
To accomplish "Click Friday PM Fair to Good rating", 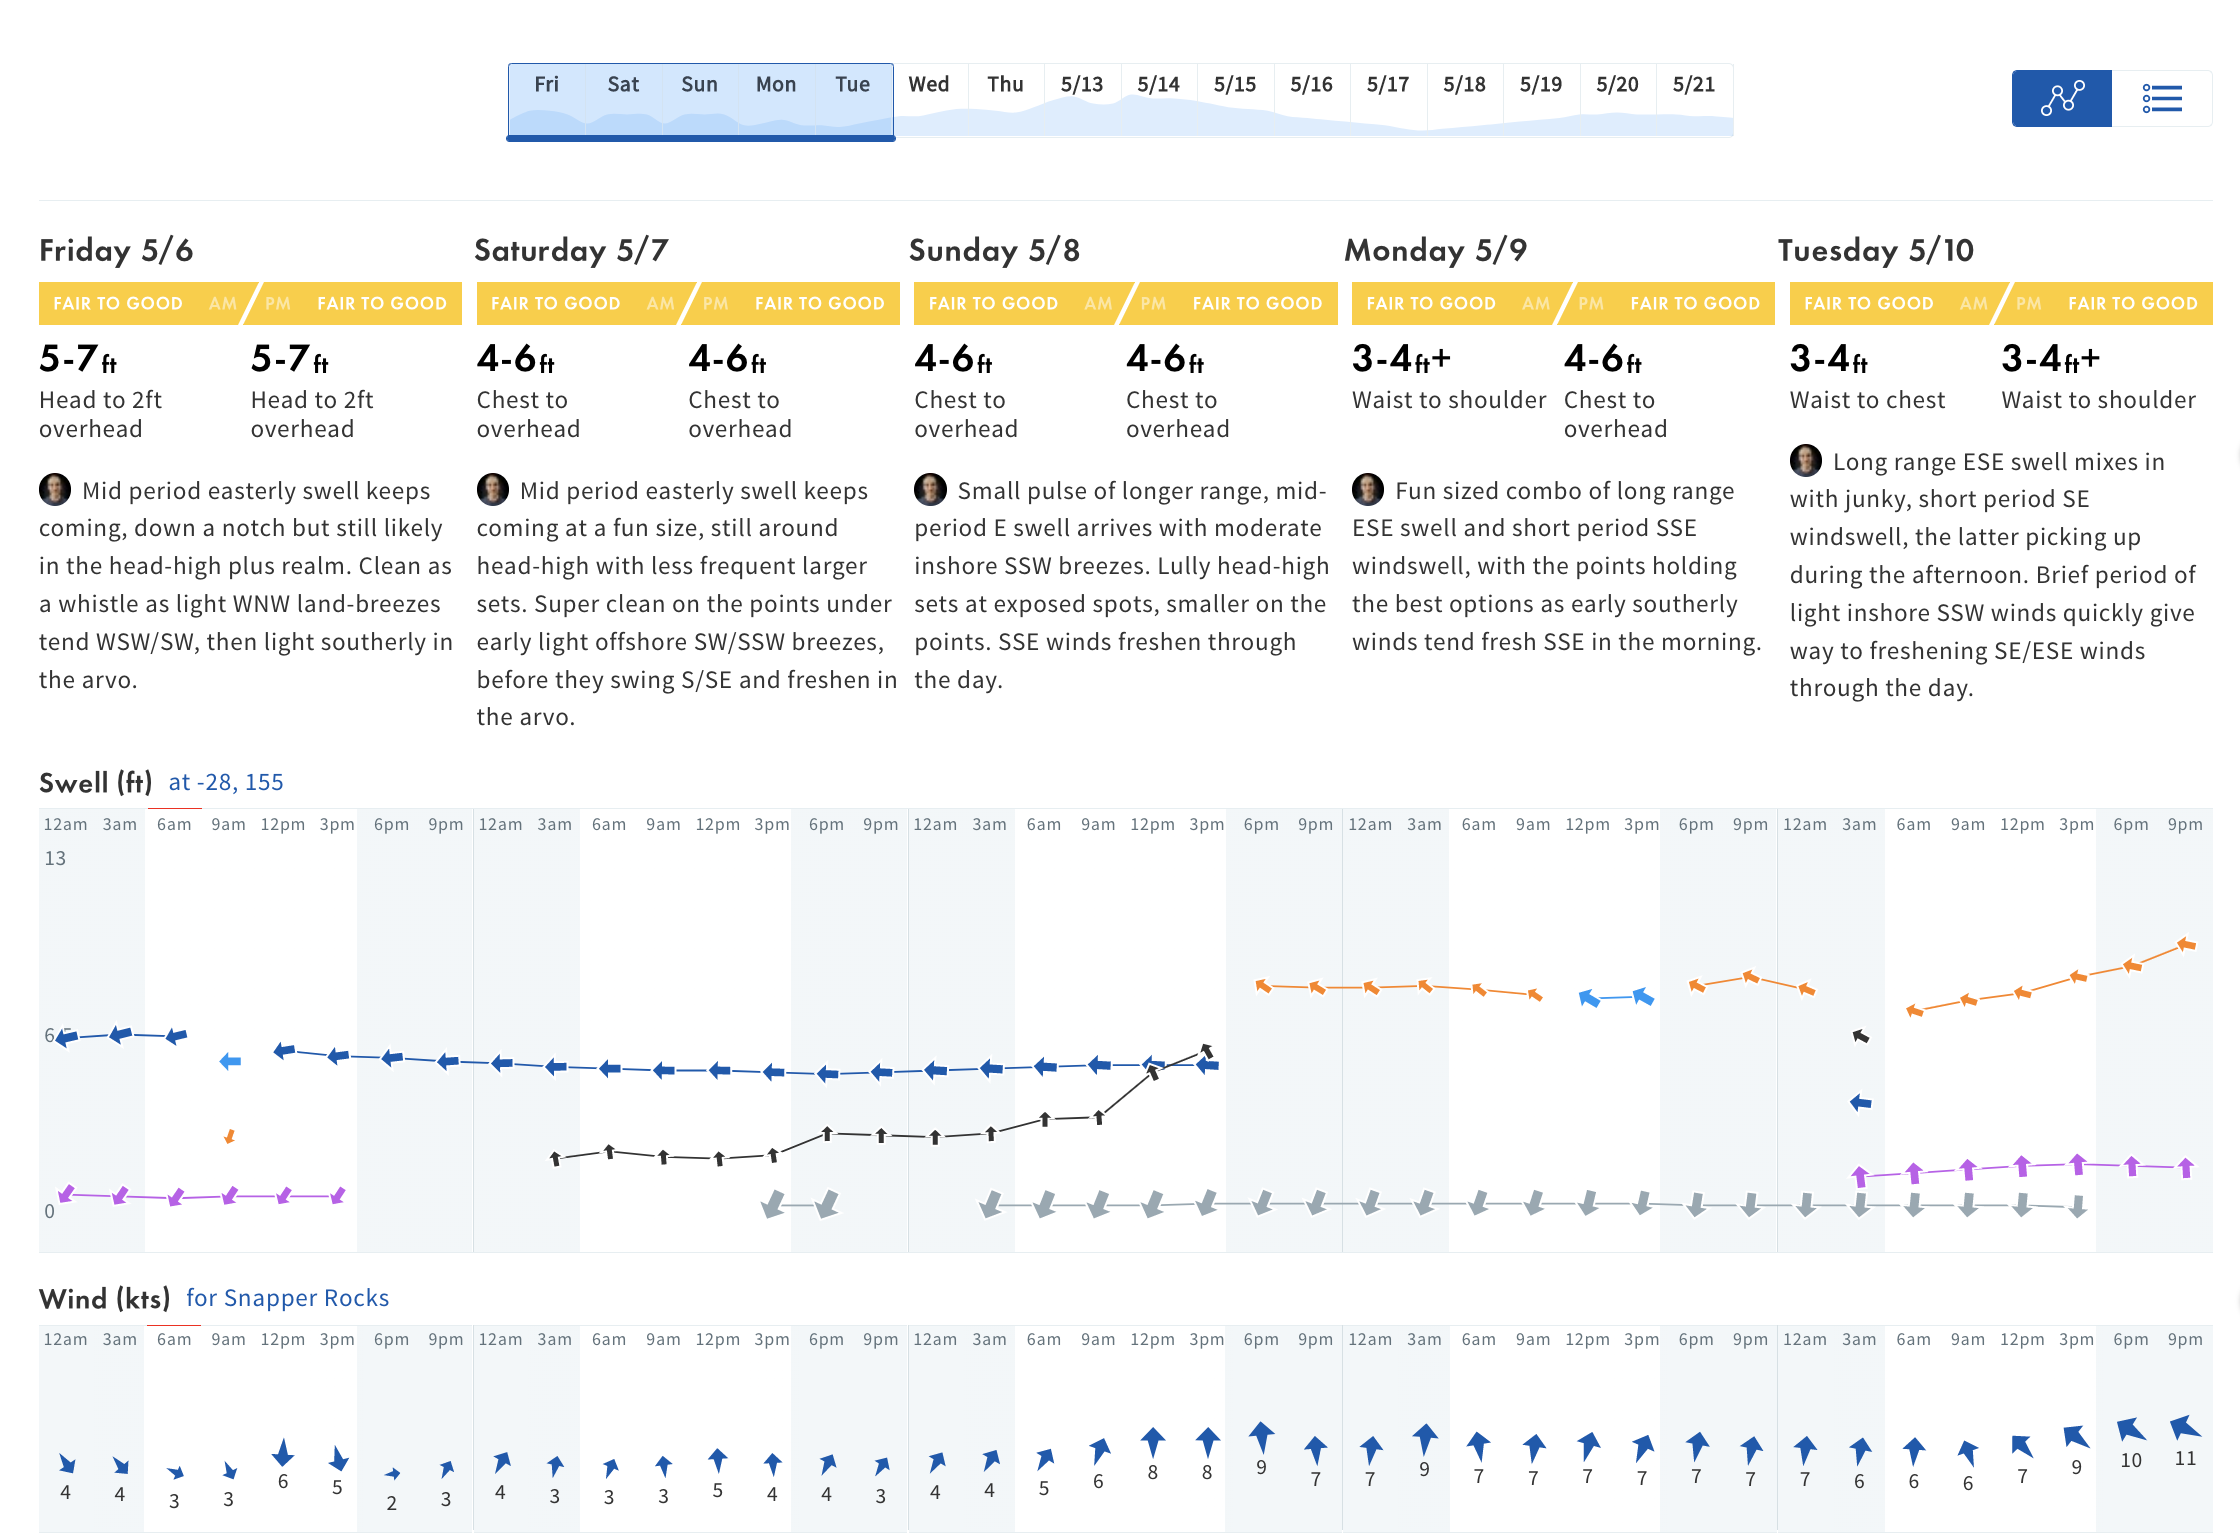I will (x=356, y=303).
